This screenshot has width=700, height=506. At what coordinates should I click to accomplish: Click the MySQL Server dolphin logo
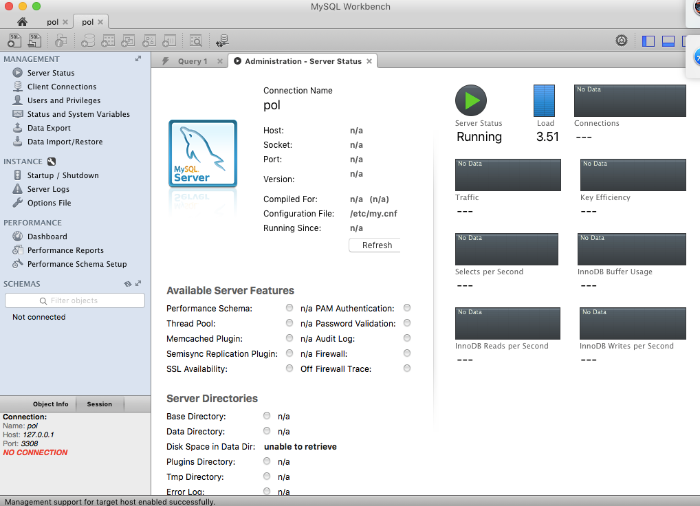coord(203,153)
